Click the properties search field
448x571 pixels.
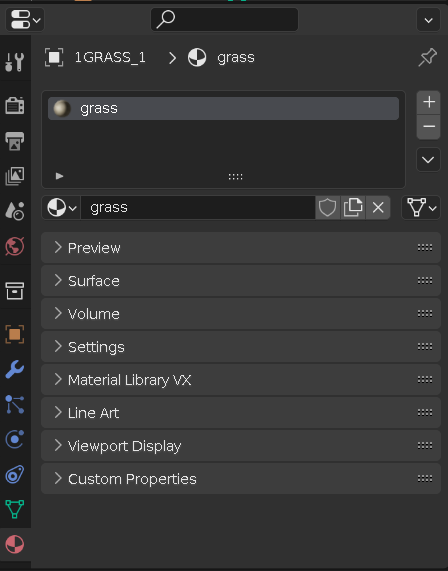[224, 19]
